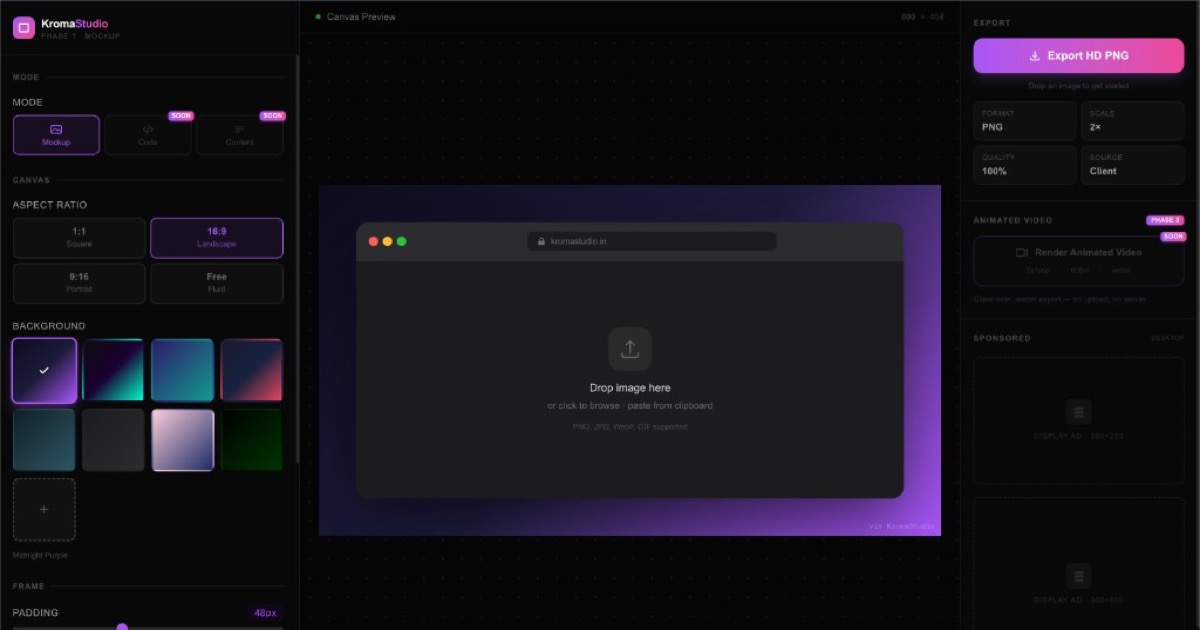This screenshot has width=1200, height=630.
Task: Click the SOON badge above Code
Action: coord(180,116)
